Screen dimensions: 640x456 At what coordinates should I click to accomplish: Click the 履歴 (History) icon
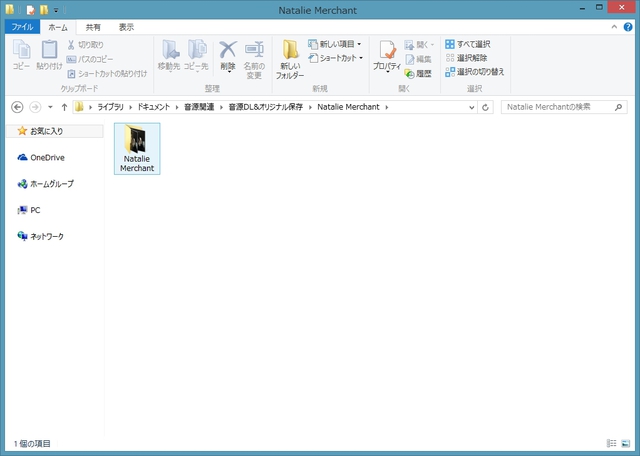pyautogui.click(x=419, y=74)
